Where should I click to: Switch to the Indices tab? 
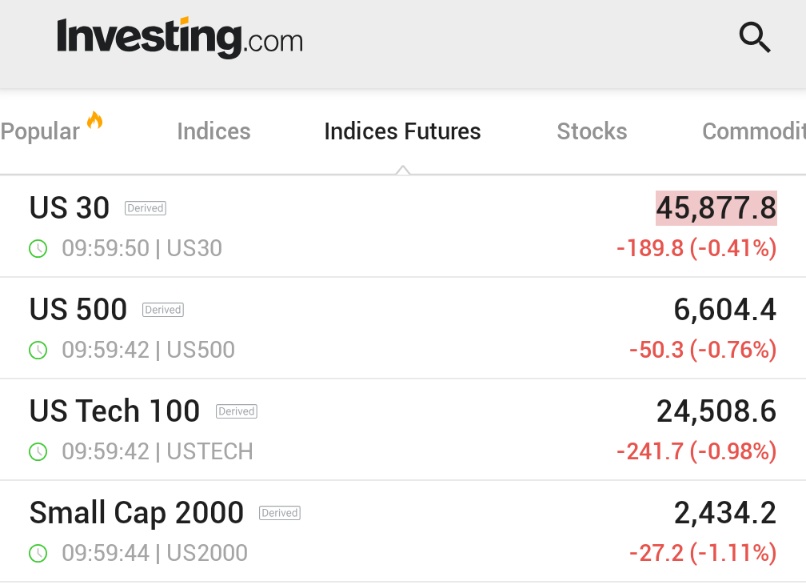pyautogui.click(x=213, y=131)
